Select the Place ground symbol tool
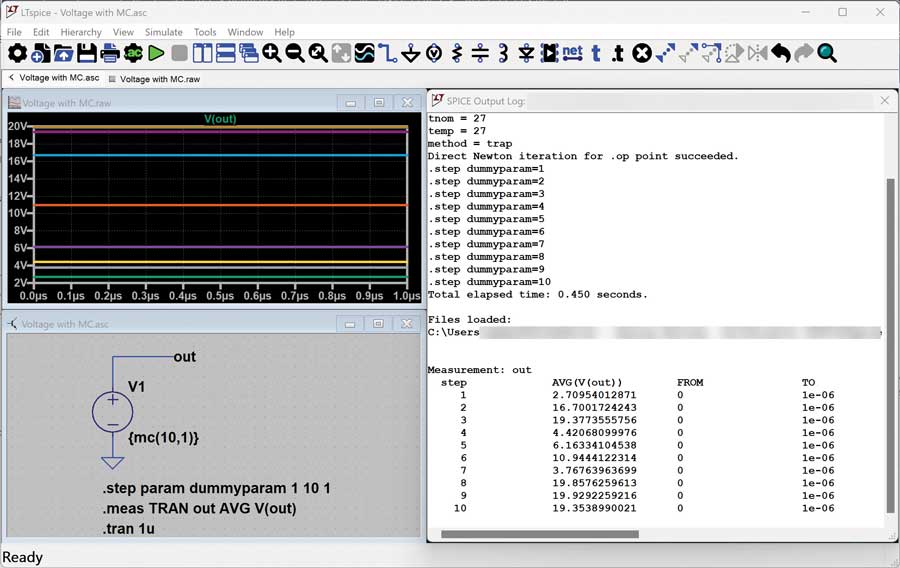 pyautogui.click(x=410, y=53)
